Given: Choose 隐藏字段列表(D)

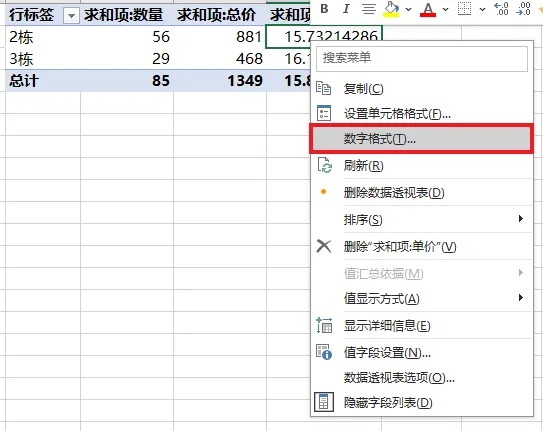Looking at the screenshot, I should 422,403.
